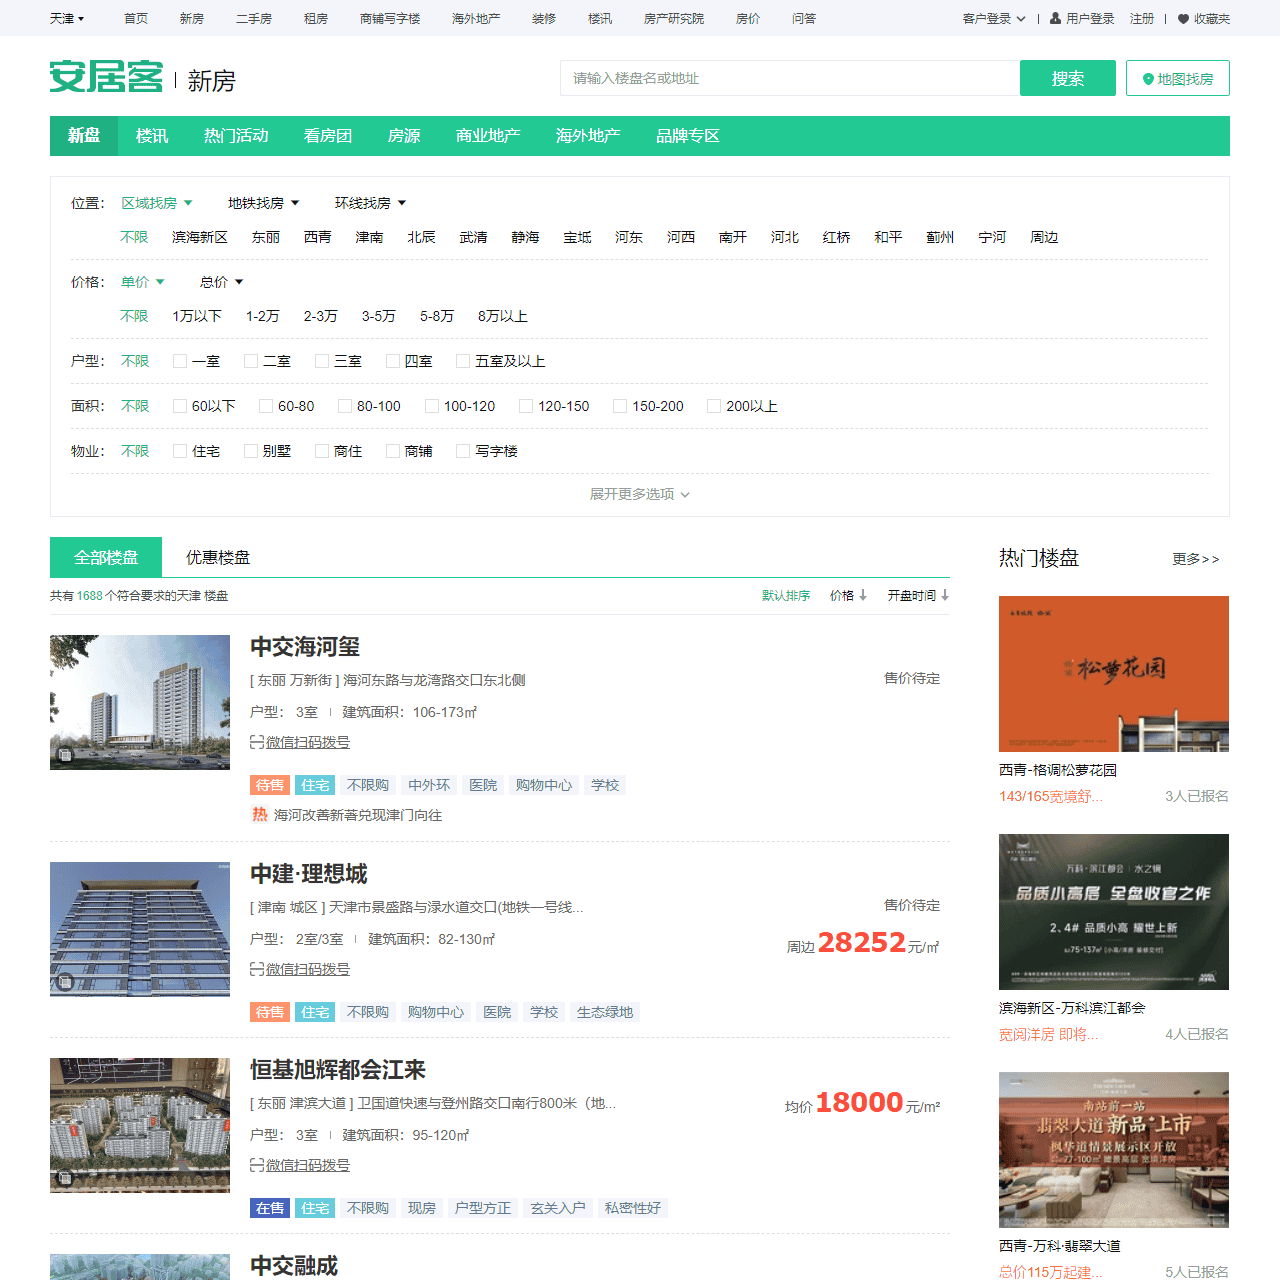Viewport: 1280px width, 1280px height.
Task: Click 更多>> in 热门楼盘
Action: pyautogui.click(x=1196, y=559)
